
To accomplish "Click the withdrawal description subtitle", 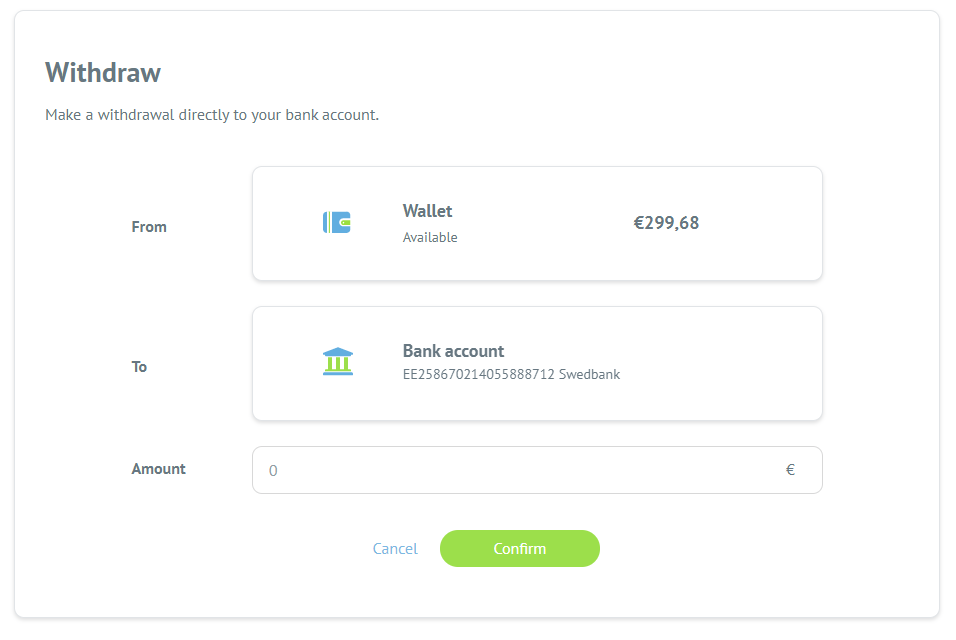I will pos(212,115).
